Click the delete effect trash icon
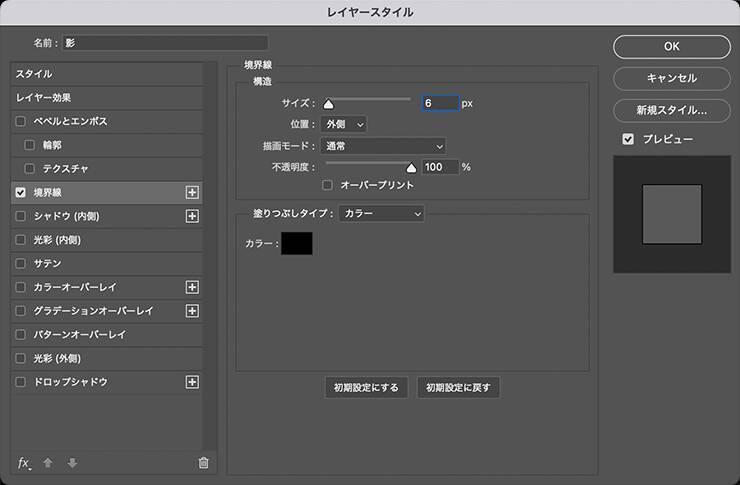Viewport: 740px width, 485px height. tap(204, 463)
